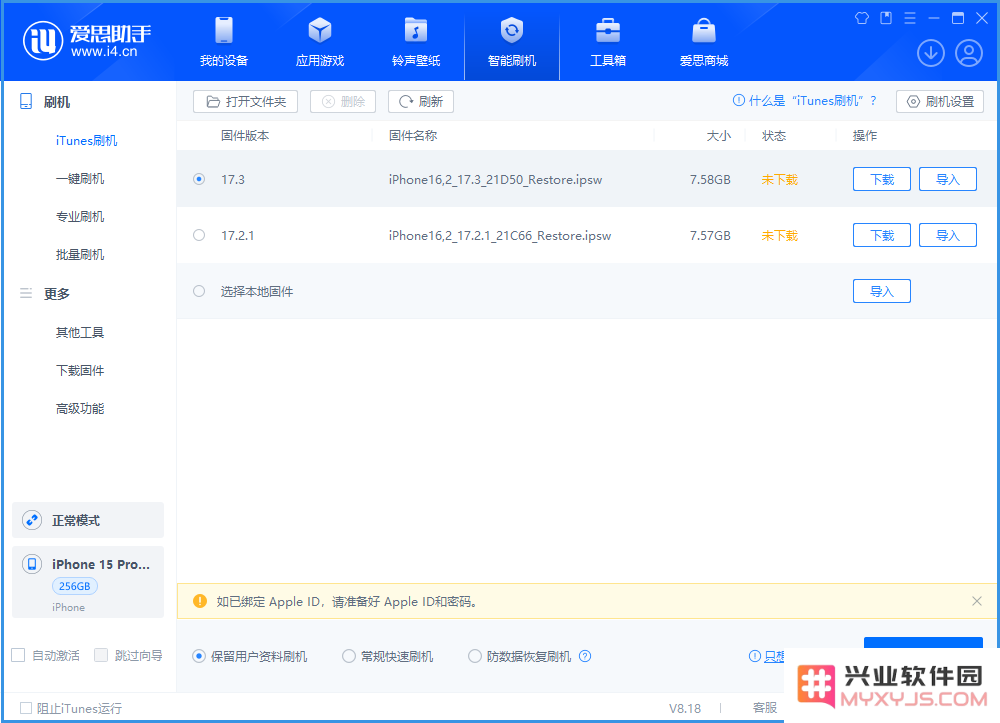The width and height of the screenshot is (1000, 723).
Task: Open 高级功能 in sidebar
Action: point(80,408)
